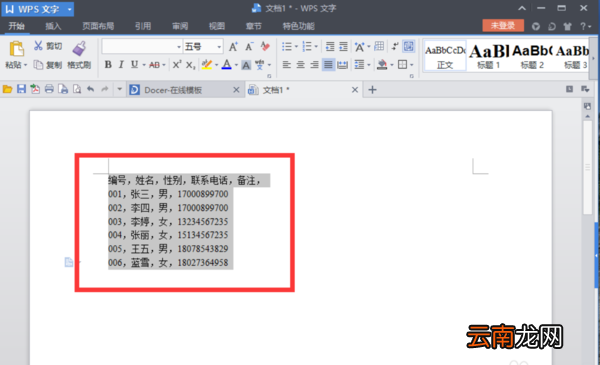
Task: Click the bulleted list icon
Action: point(287,47)
